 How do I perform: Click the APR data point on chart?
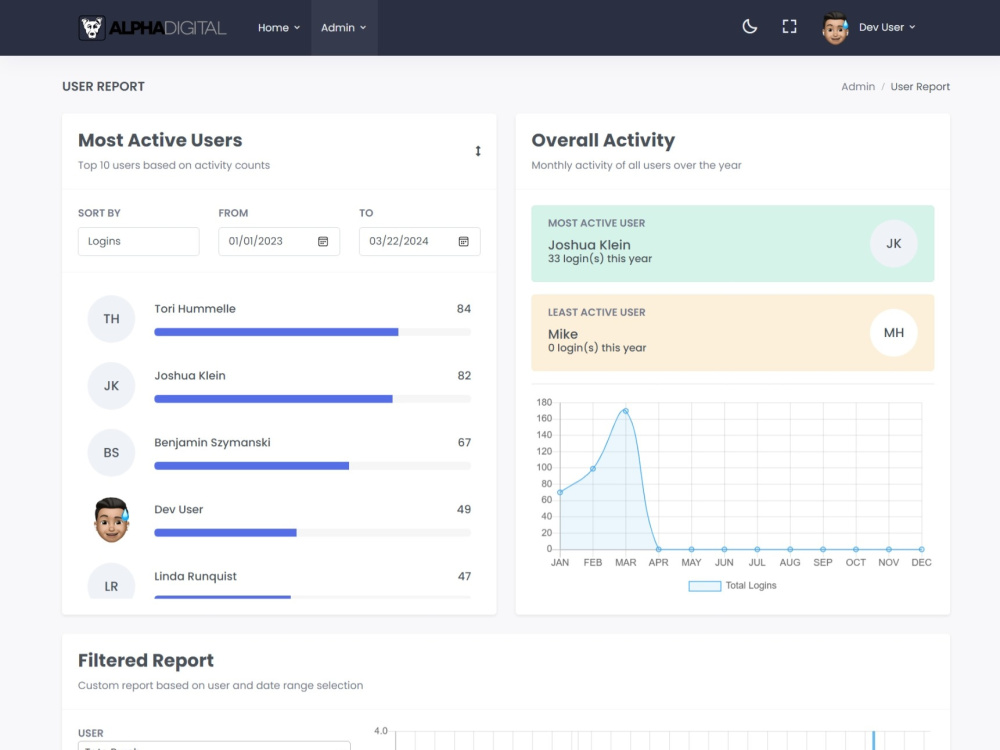coord(659,549)
